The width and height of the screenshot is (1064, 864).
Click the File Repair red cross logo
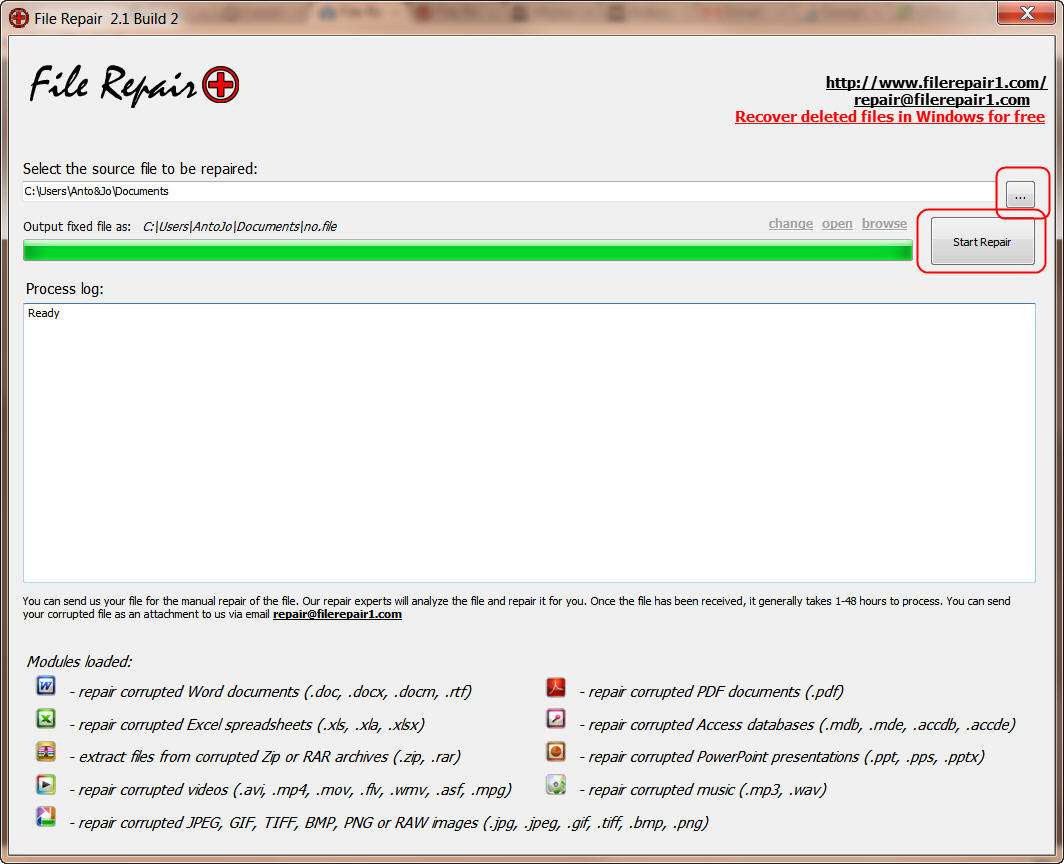pyautogui.click(x=221, y=85)
